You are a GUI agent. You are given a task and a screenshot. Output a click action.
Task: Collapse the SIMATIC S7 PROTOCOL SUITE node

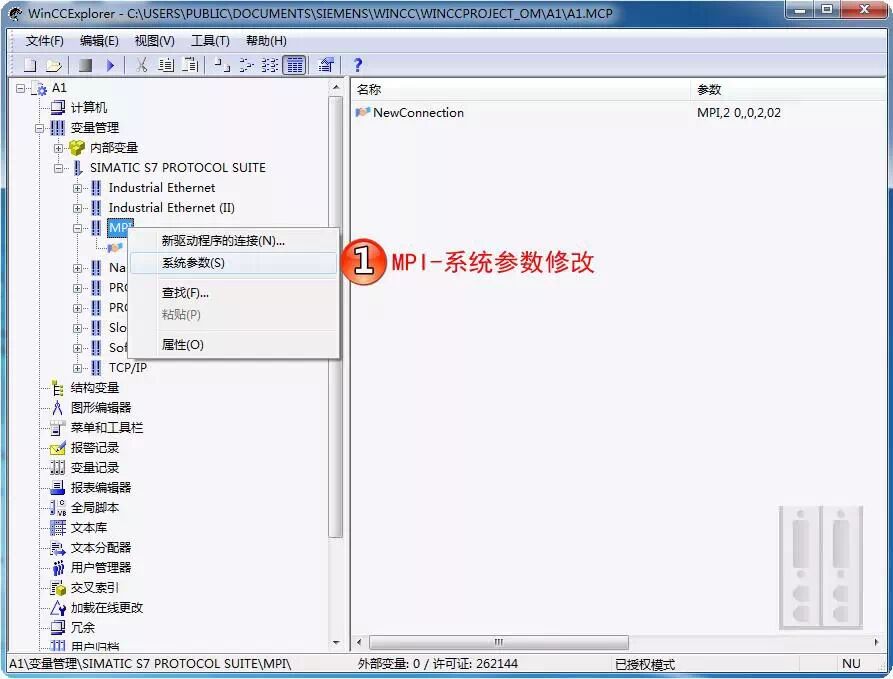point(58,168)
